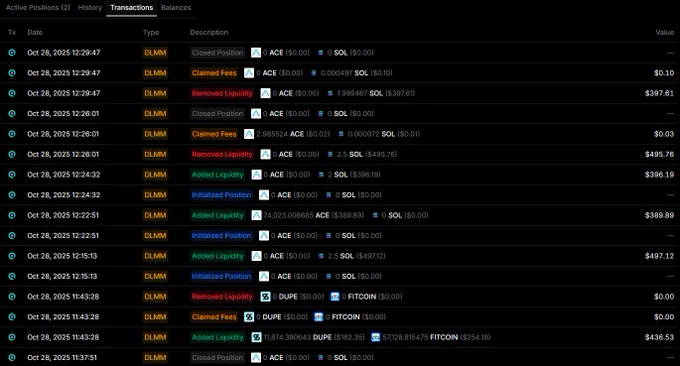This screenshot has height=366, width=680.
Task: Open the Balances tab
Action: 176,7
